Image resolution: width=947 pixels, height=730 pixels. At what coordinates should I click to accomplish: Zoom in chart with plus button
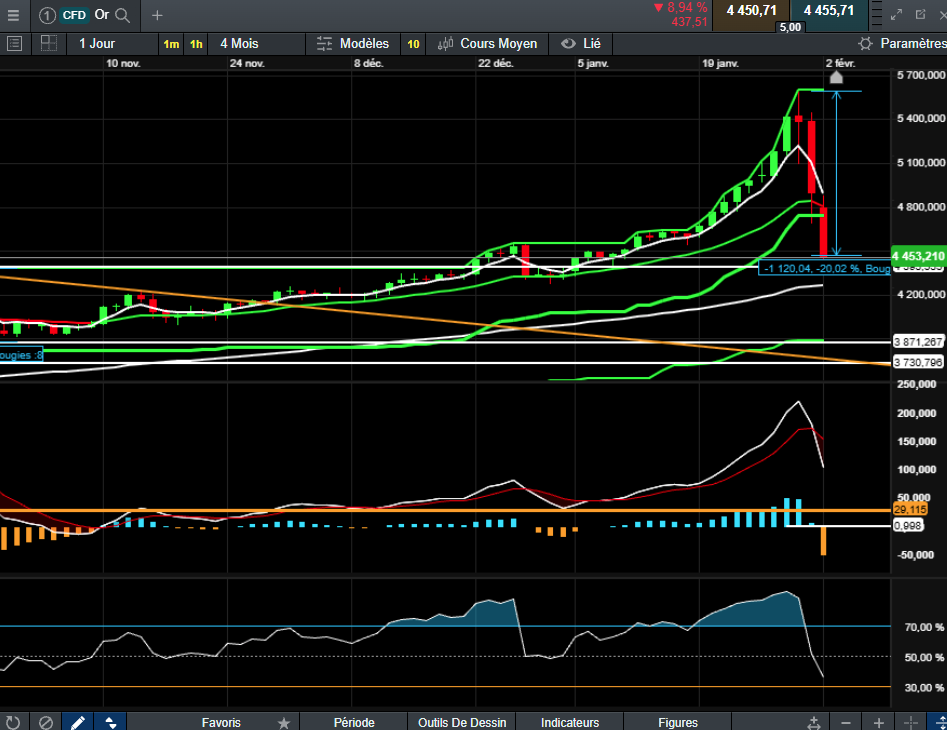pyautogui.click(x=879, y=722)
